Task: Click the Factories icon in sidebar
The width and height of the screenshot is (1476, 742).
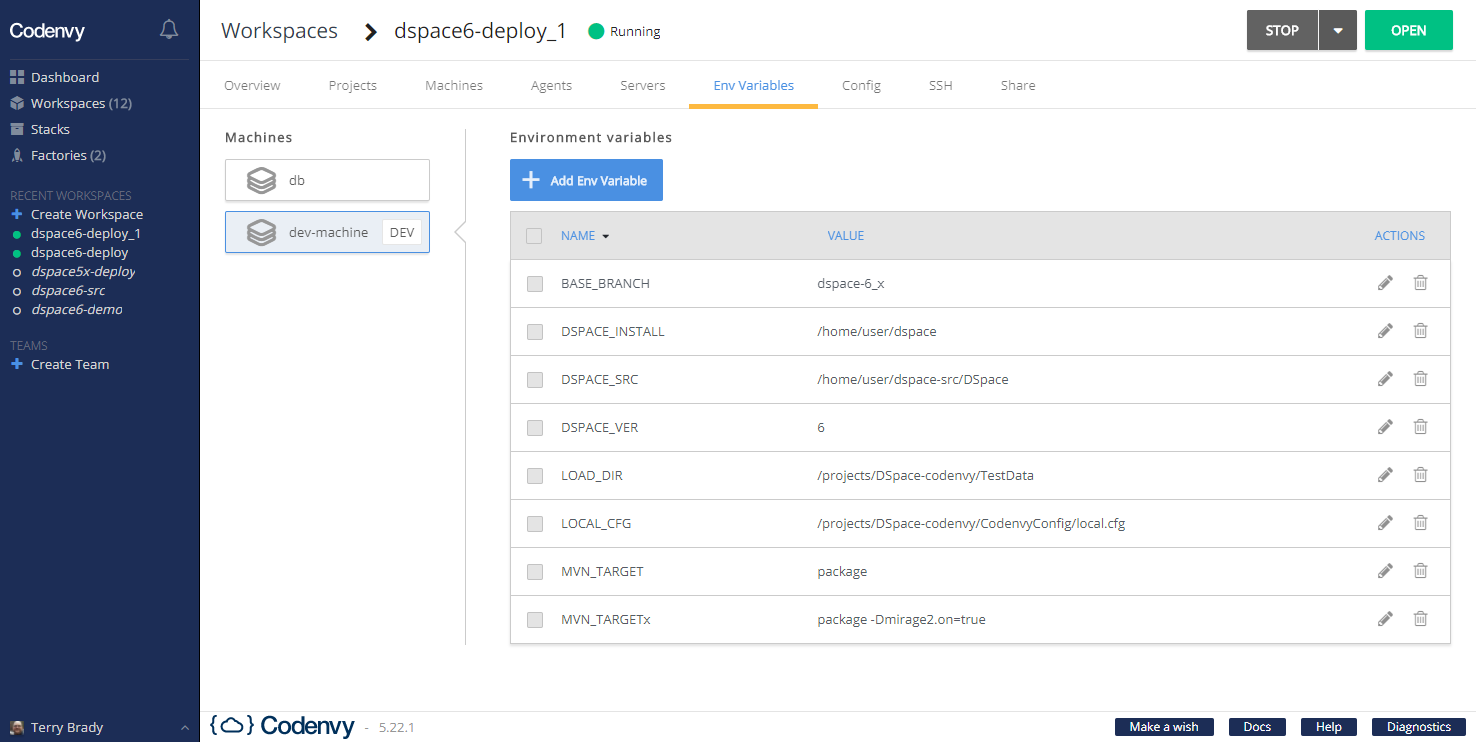Action: tap(17, 155)
